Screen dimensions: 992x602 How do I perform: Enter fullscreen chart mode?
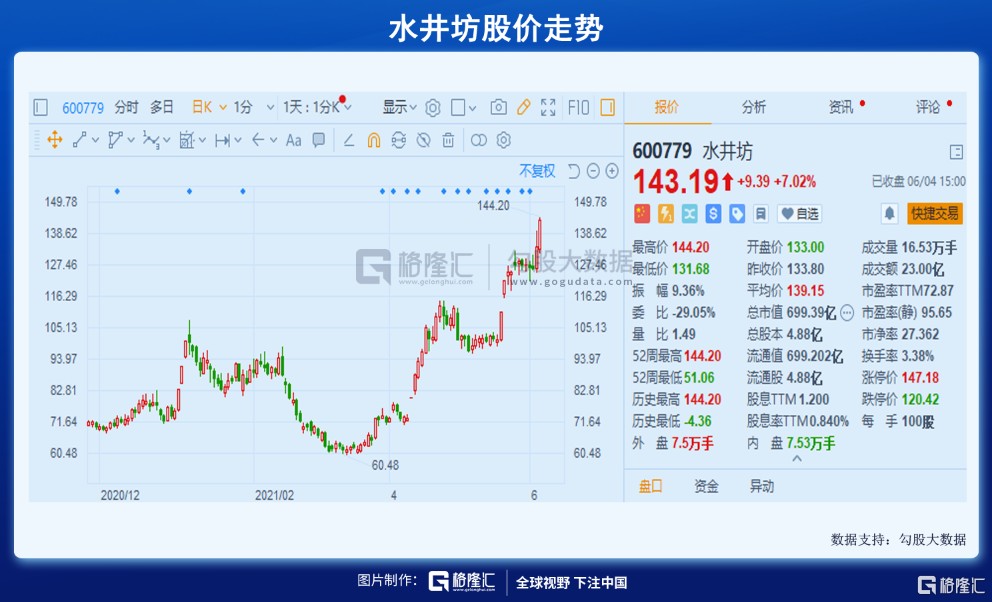(x=548, y=108)
